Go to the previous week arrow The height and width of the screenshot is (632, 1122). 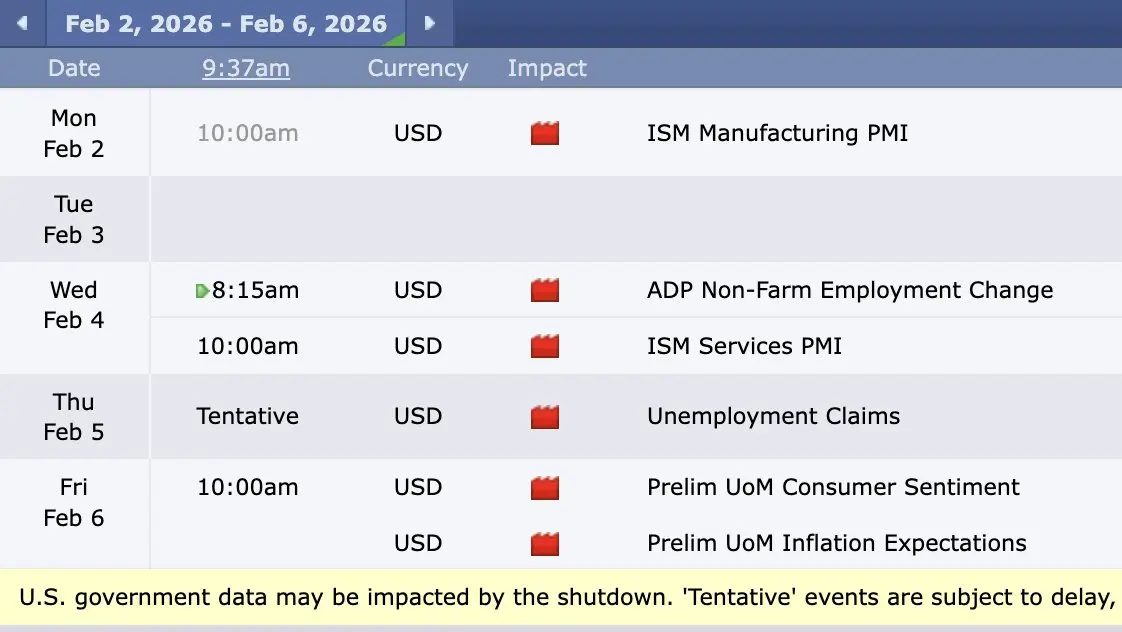pyautogui.click(x=21, y=23)
